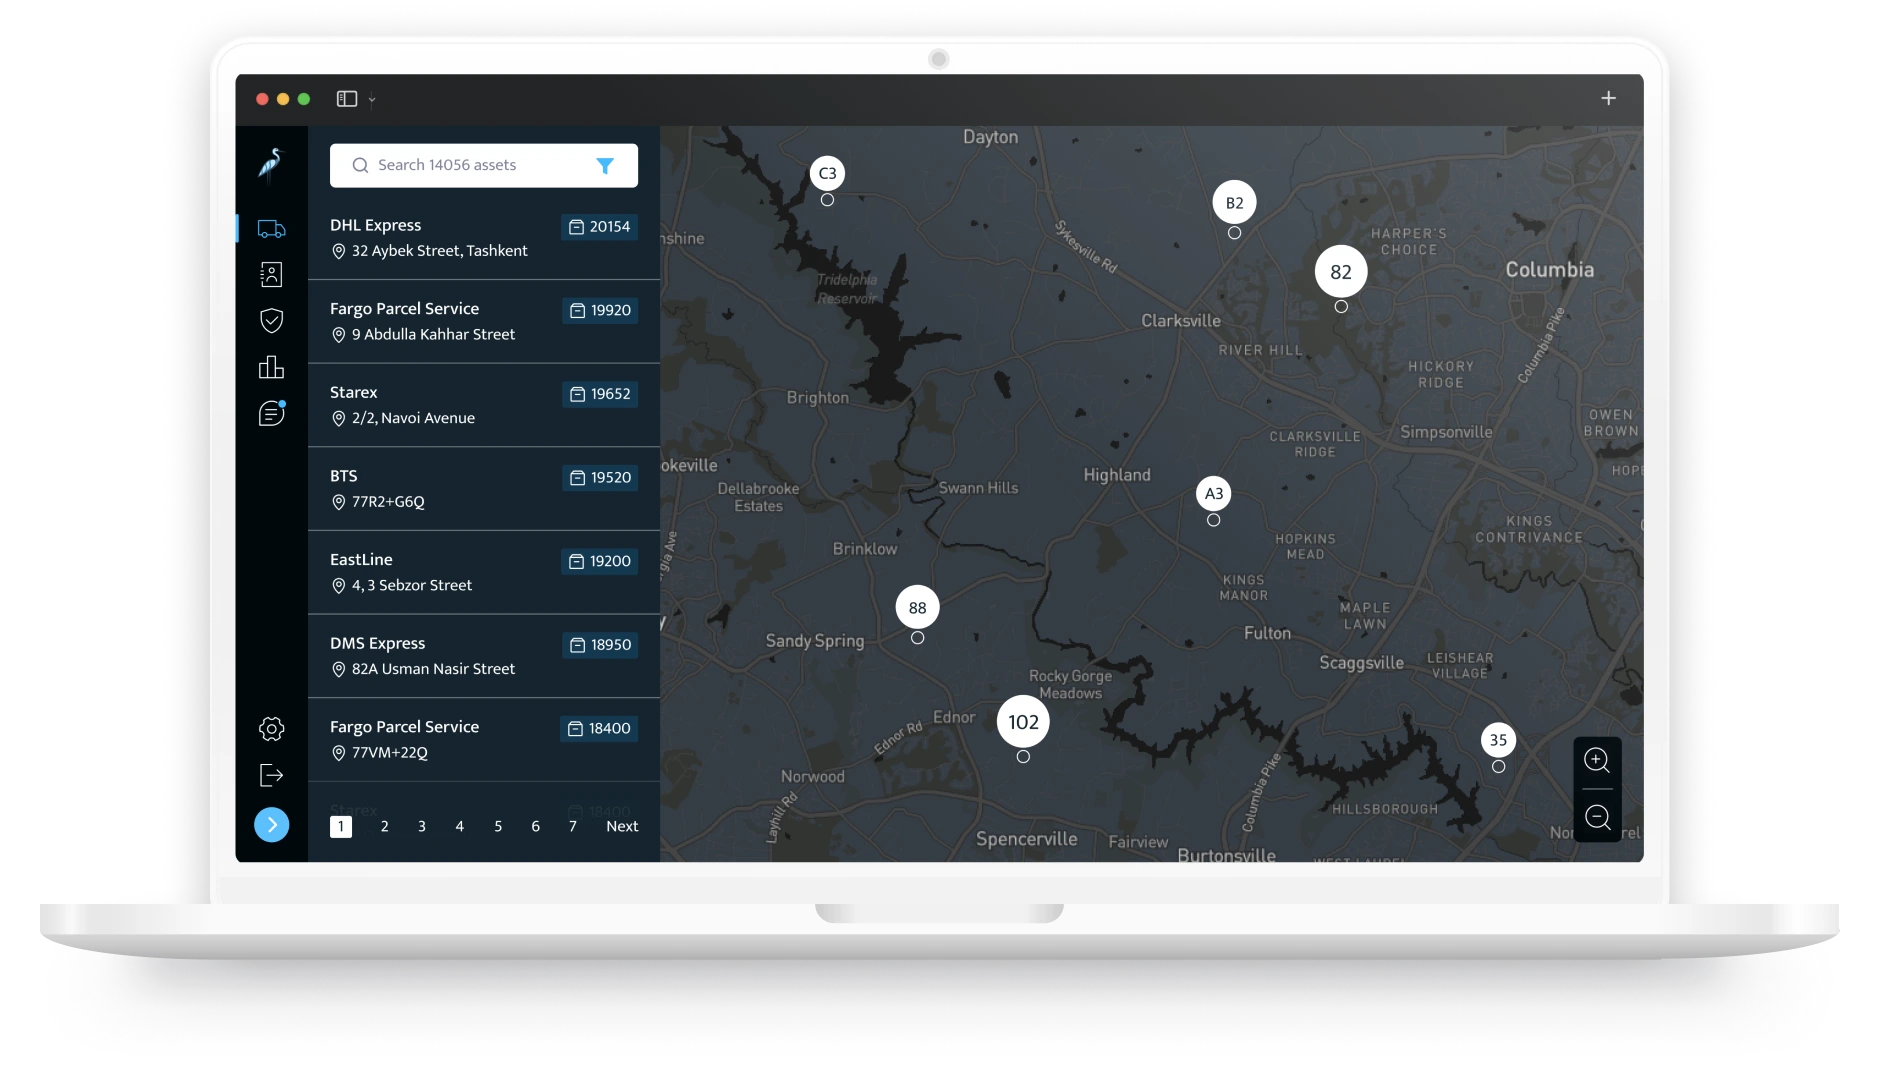
Task: Open the analytics bar chart icon
Action: click(271, 367)
